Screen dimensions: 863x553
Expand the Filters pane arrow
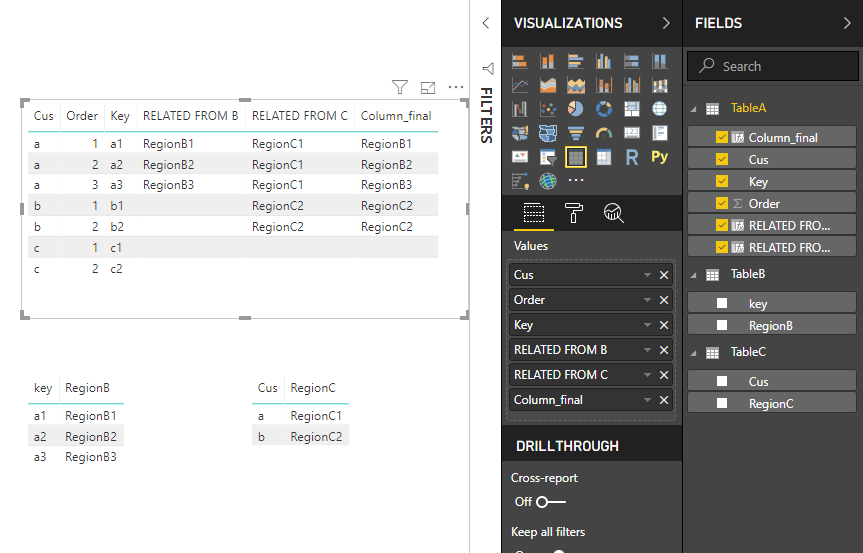coord(485,23)
